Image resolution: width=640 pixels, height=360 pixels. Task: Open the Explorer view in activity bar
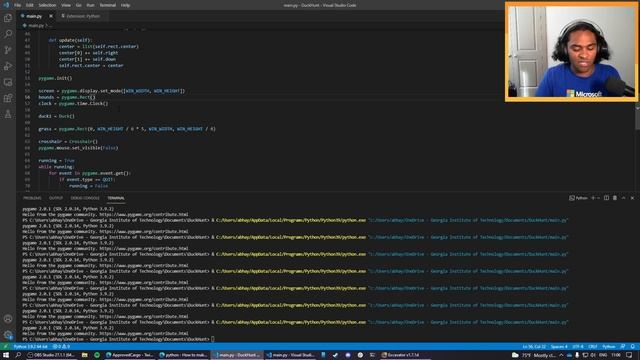point(8,18)
